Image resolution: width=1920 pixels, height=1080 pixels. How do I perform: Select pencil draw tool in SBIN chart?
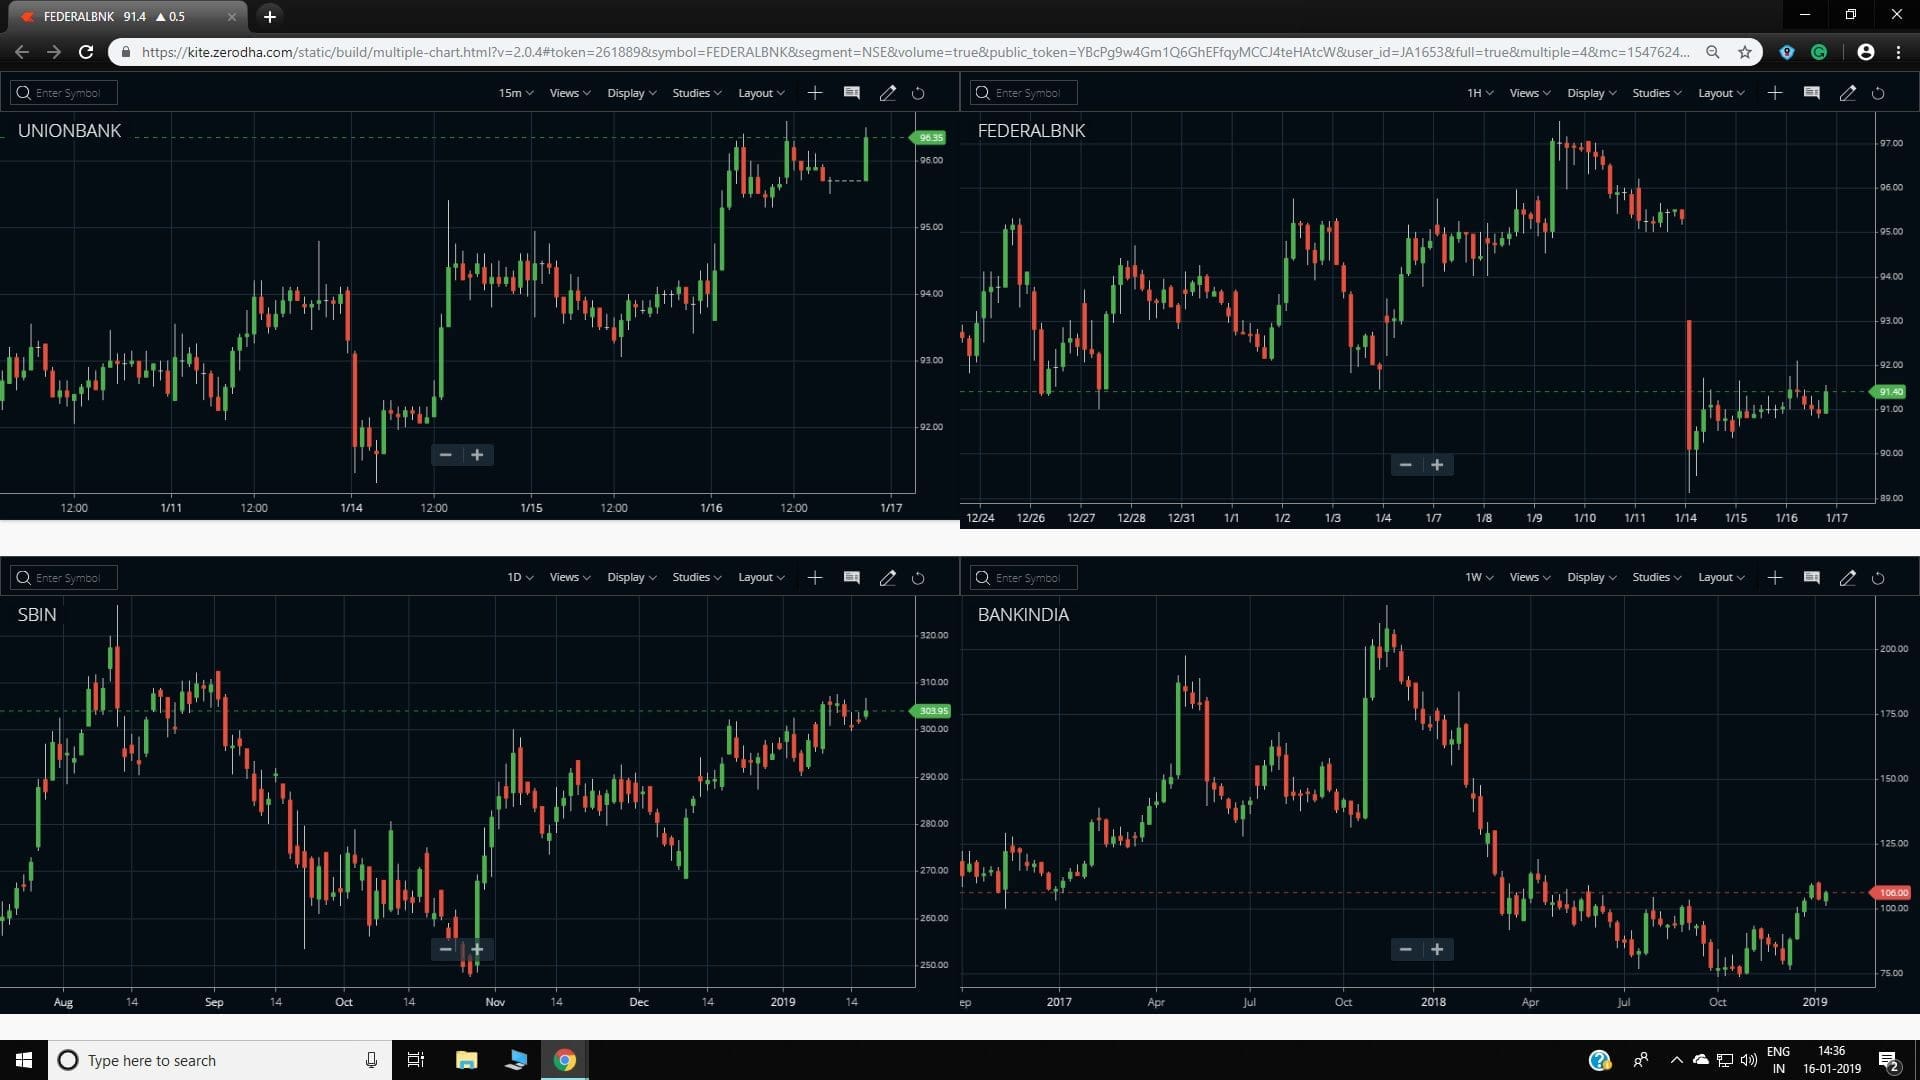(x=887, y=577)
